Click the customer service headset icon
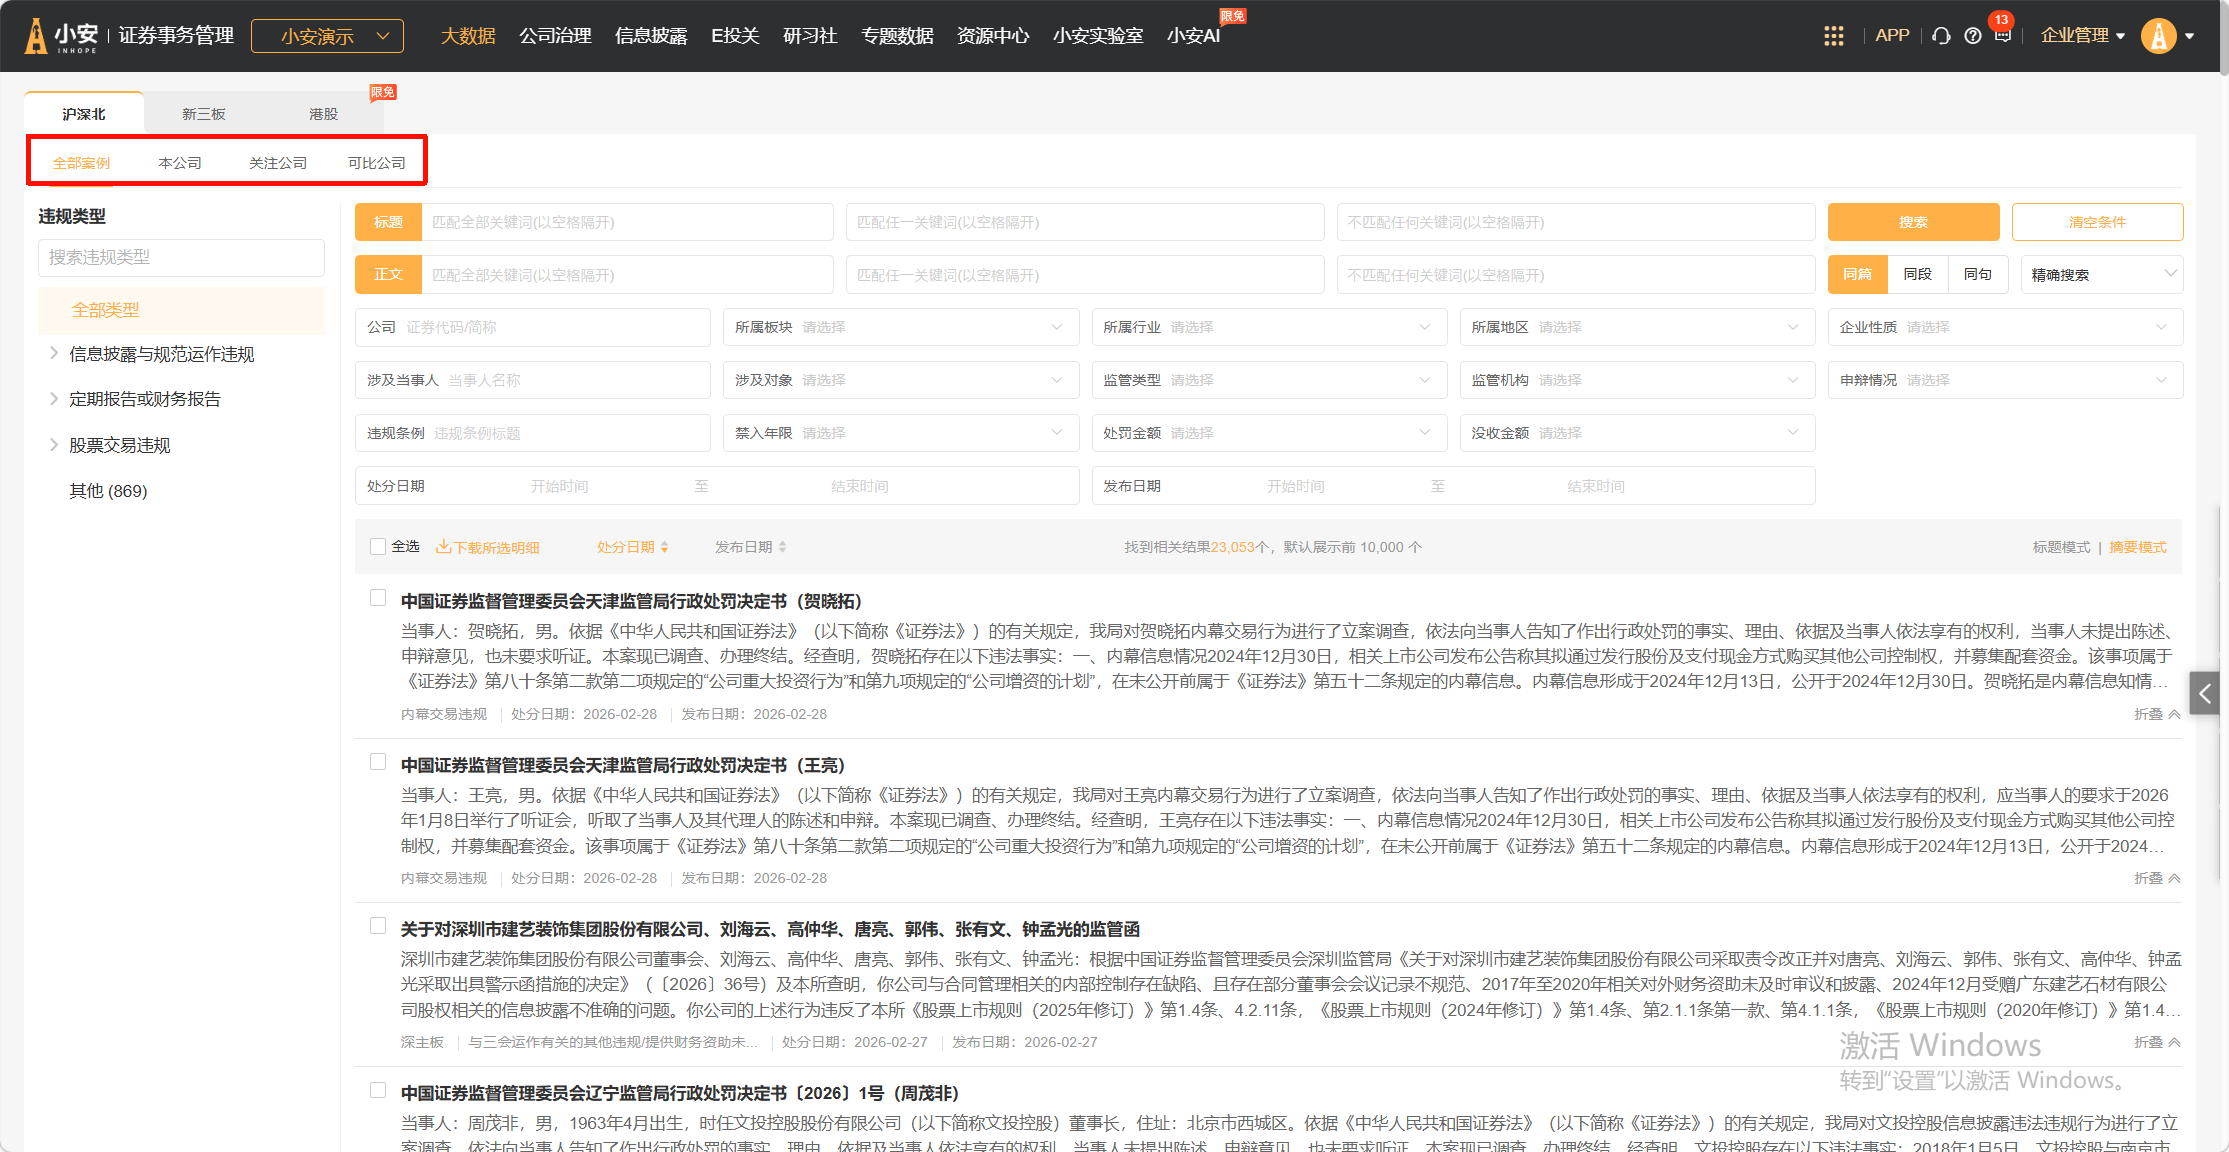The height and width of the screenshot is (1152, 2229). click(x=1941, y=36)
